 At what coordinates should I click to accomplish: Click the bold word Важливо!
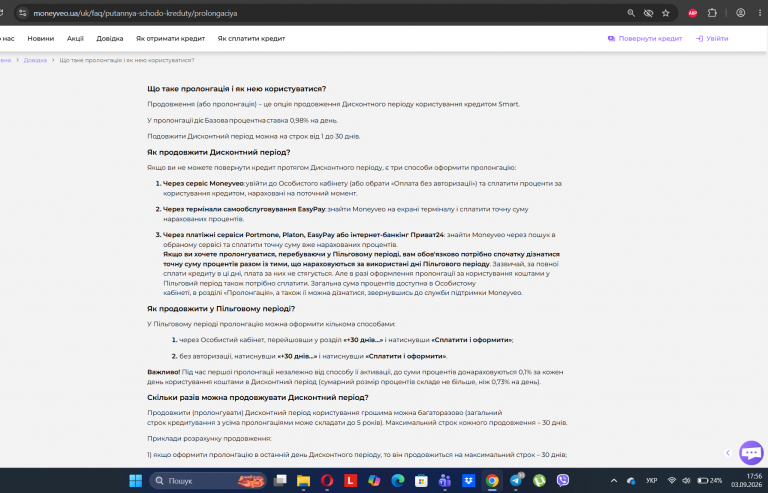point(164,372)
